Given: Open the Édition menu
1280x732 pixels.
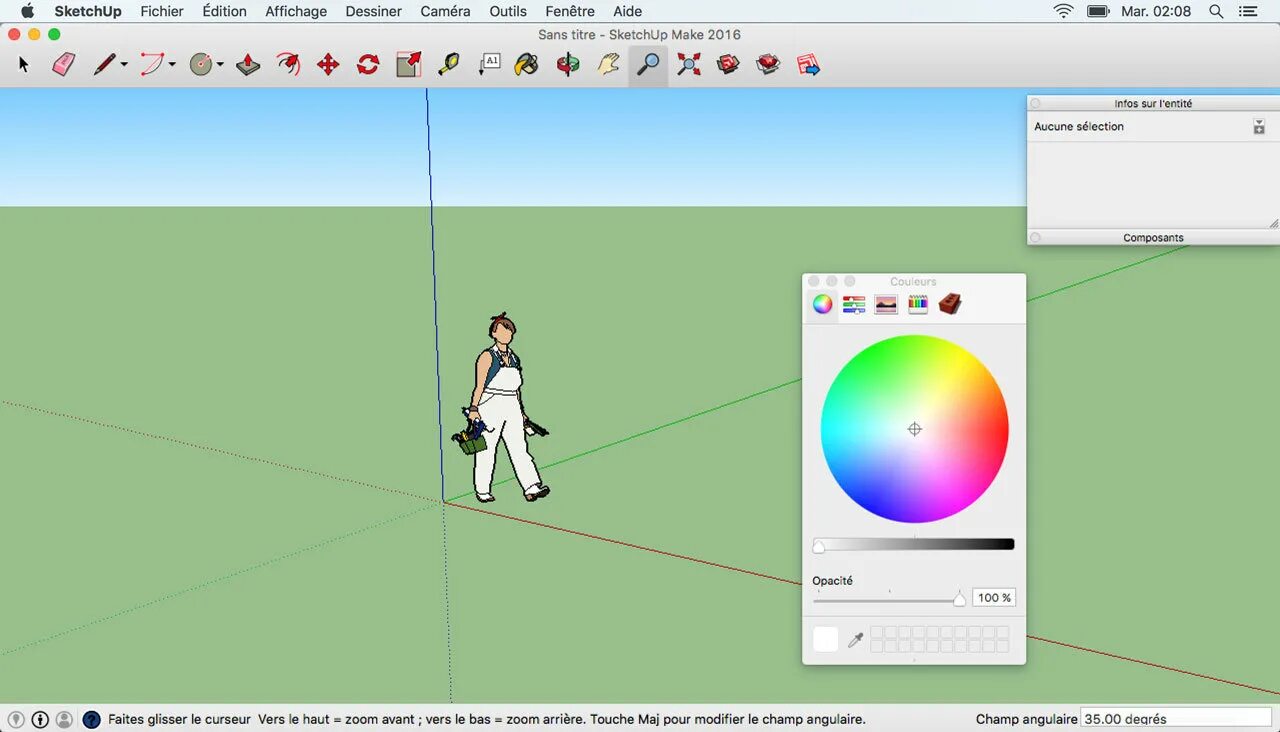Looking at the screenshot, I should tap(224, 11).
